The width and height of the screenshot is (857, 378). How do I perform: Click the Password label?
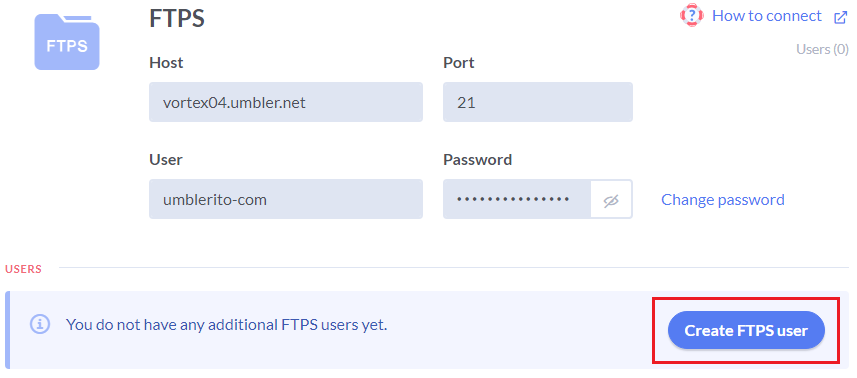pos(478,160)
